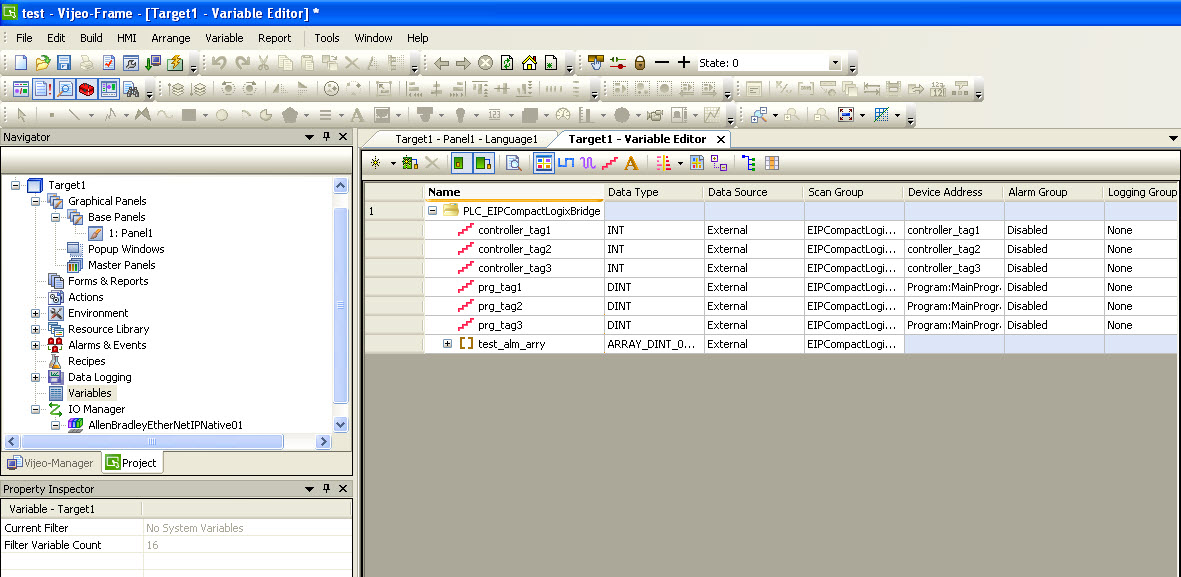Toggle the external variables filter button
Image resolution: width=1181 pixels, height=577 pixels.
(x=483, y=163)
